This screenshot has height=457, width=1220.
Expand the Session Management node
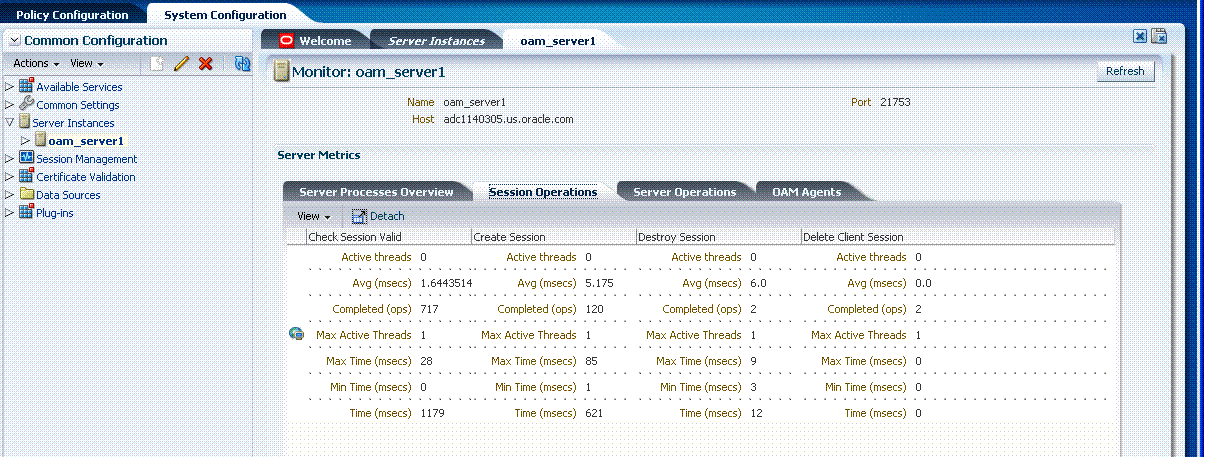10,159
